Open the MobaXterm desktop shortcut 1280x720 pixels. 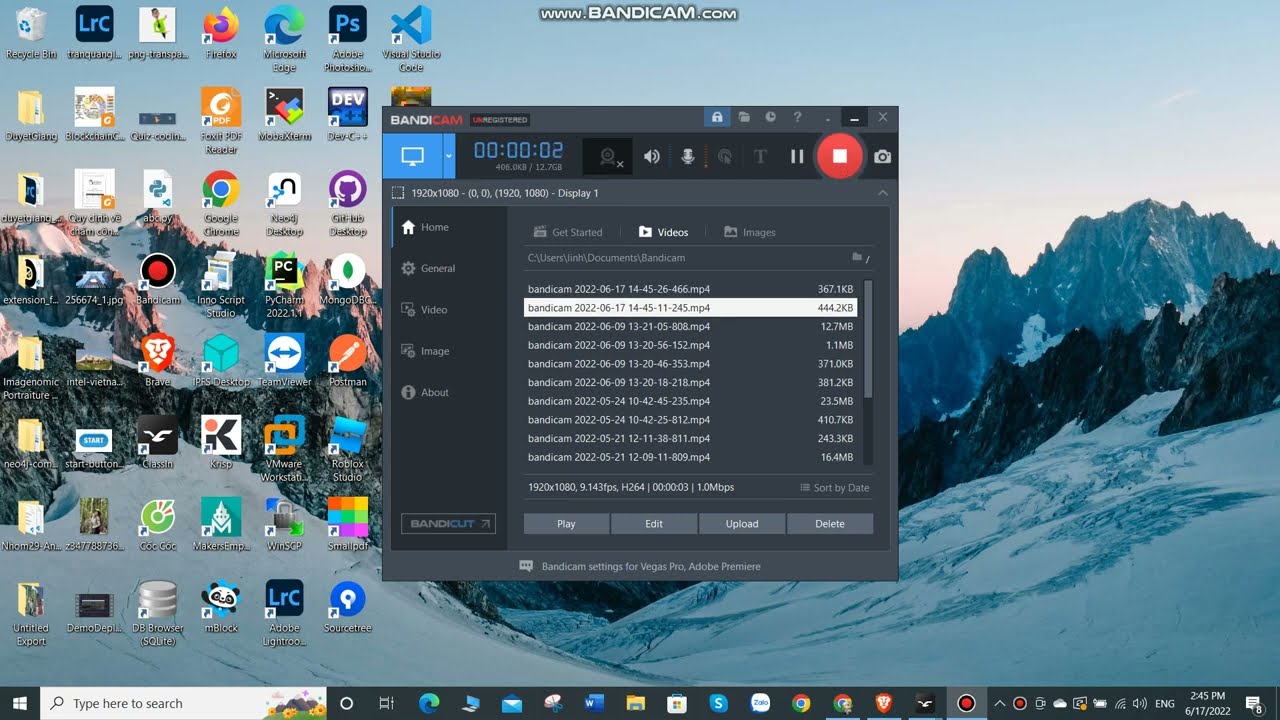click(x=284, y=115)
